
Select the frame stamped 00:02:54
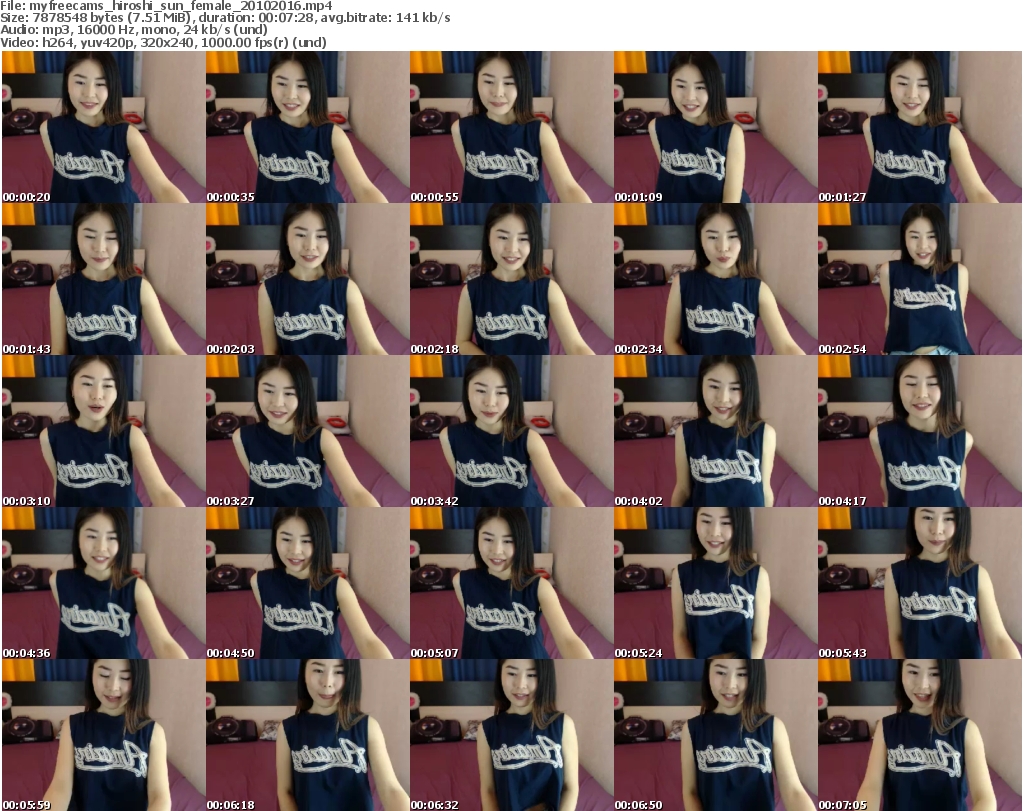click(x=920, y=279)
